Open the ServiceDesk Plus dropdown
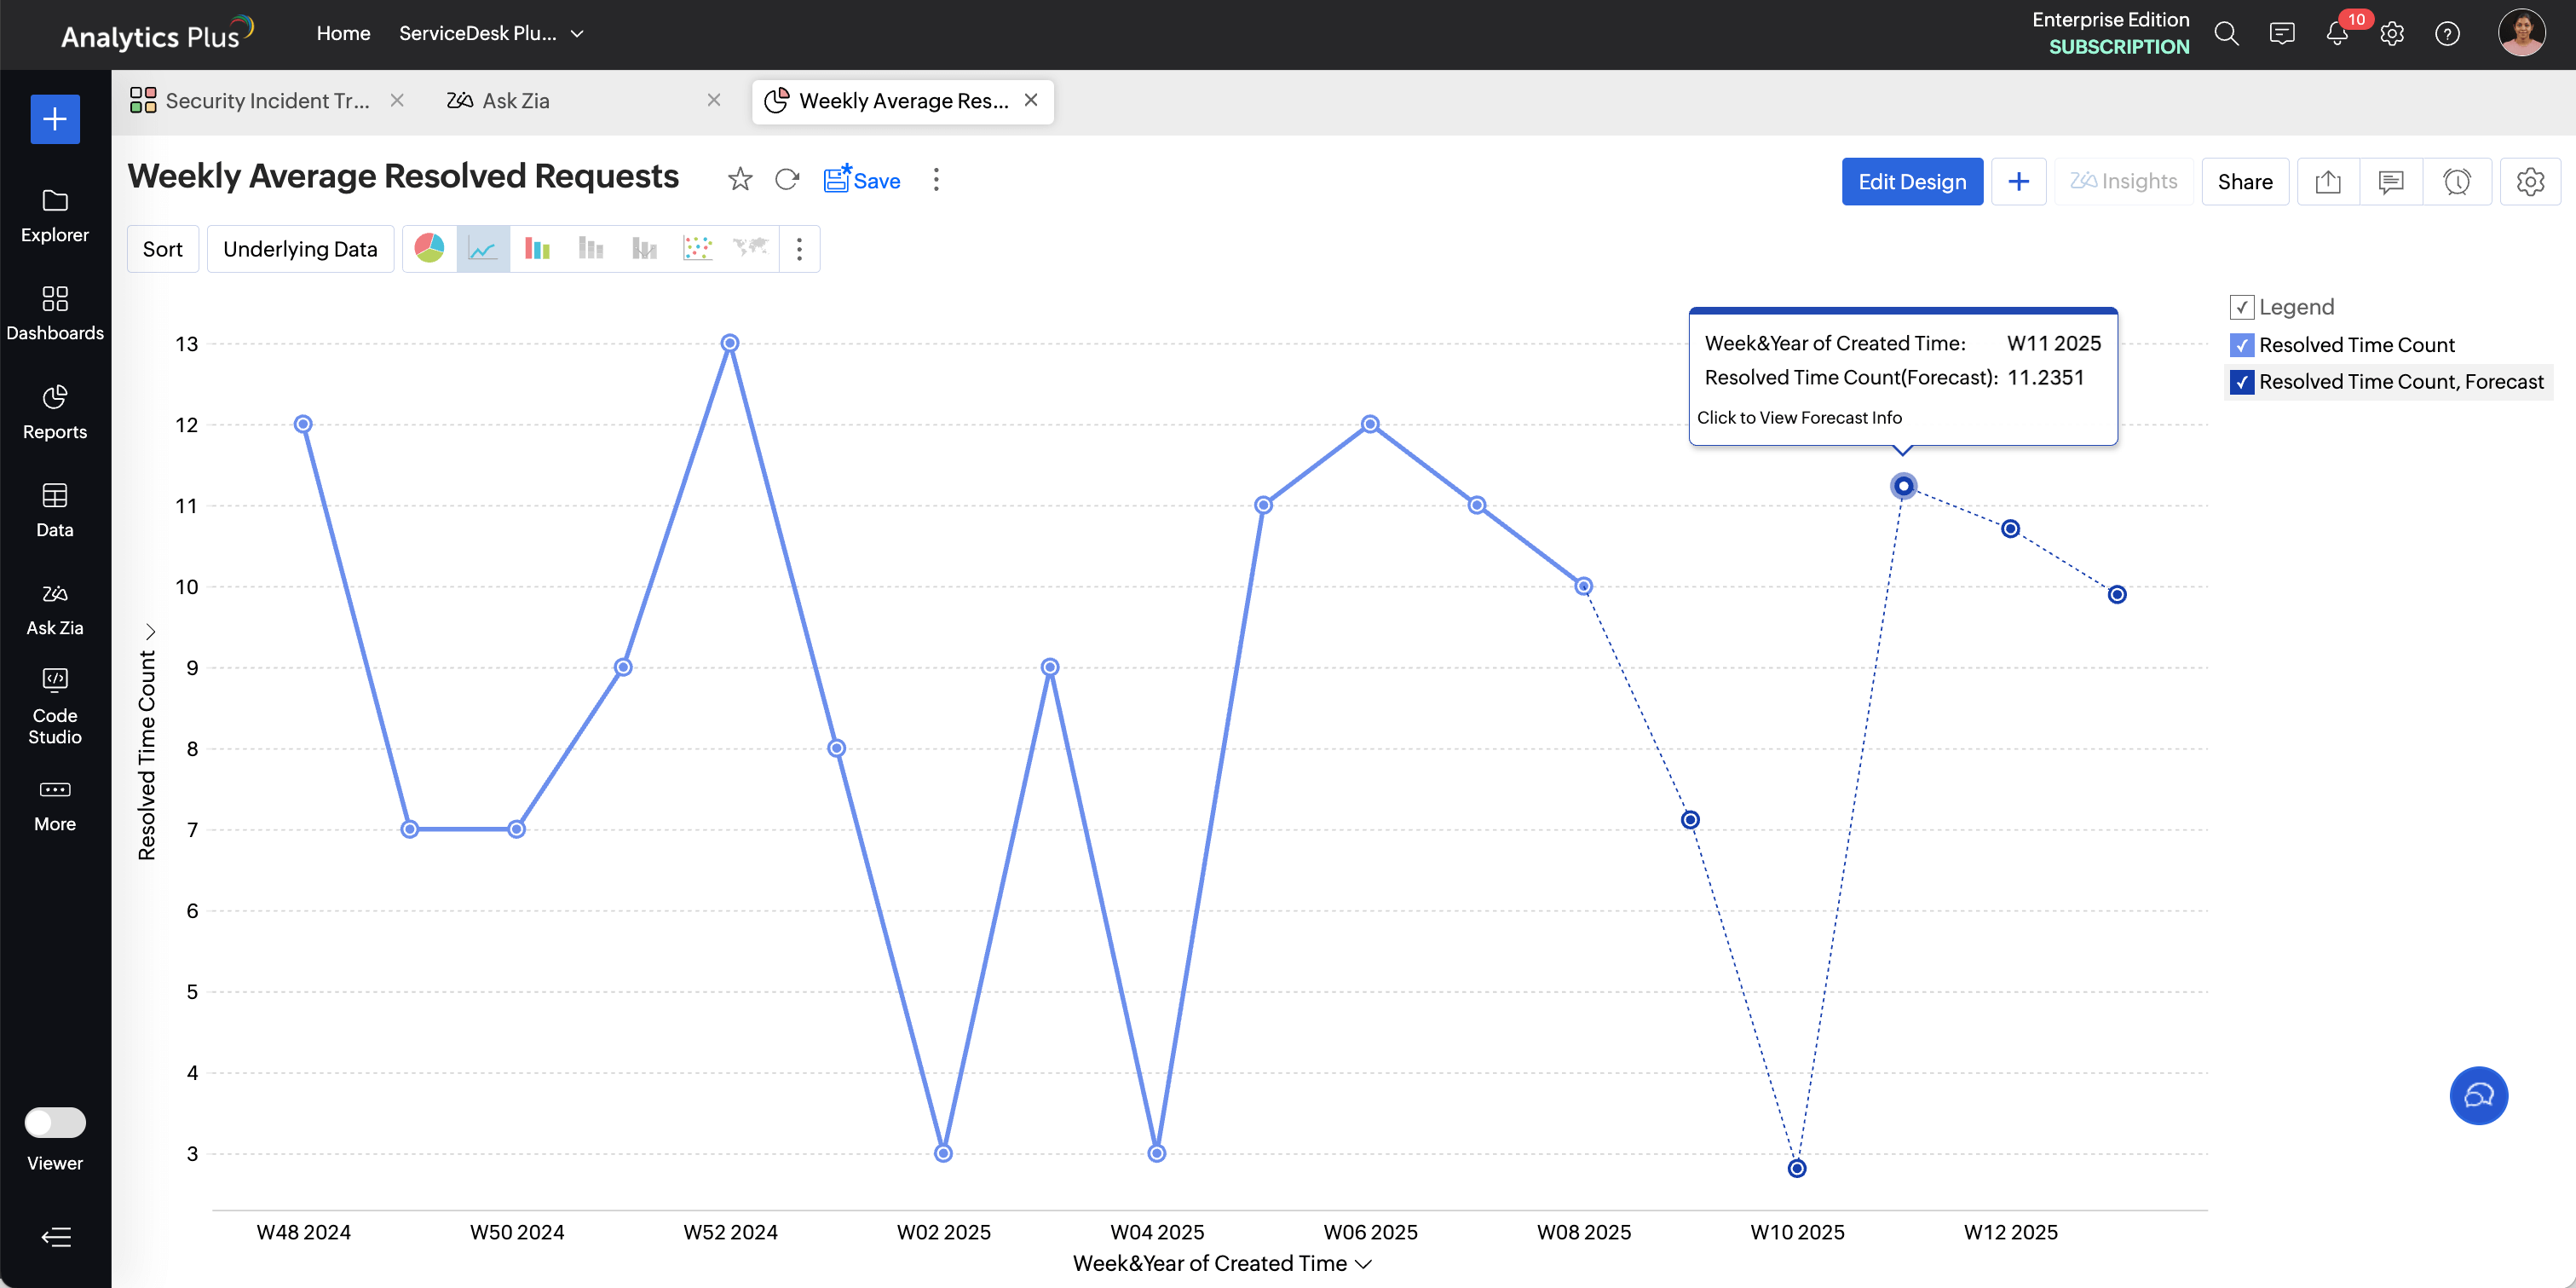 click(490, 32)
